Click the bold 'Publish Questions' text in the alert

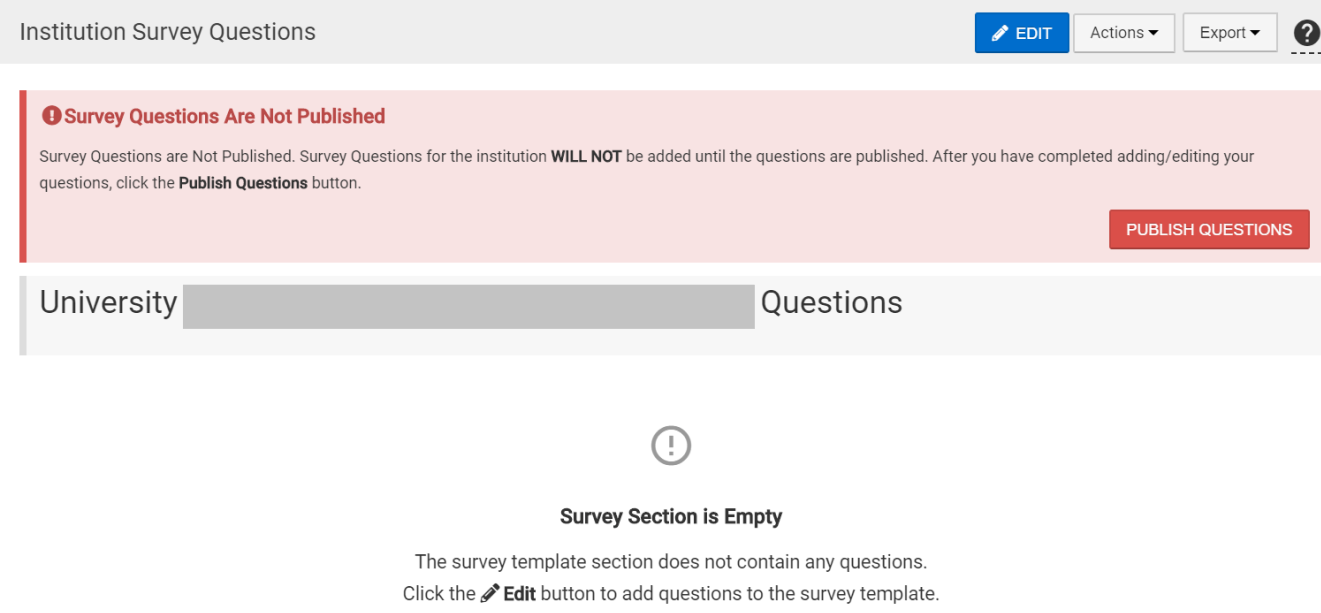coord(243,183)
